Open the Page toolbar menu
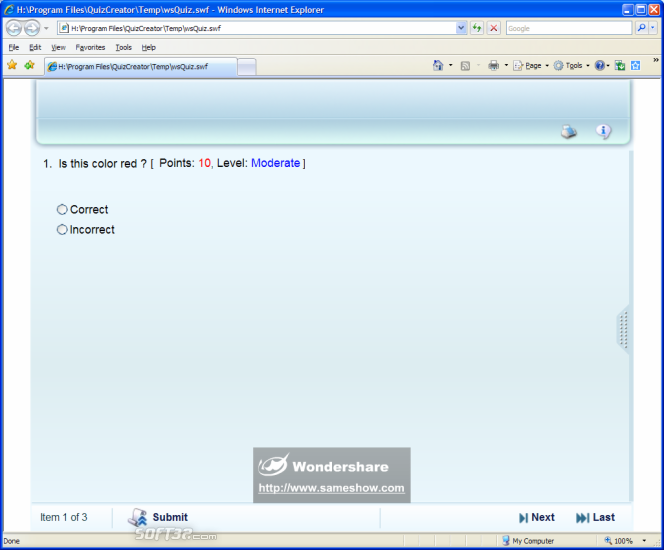 click(531, 66)
